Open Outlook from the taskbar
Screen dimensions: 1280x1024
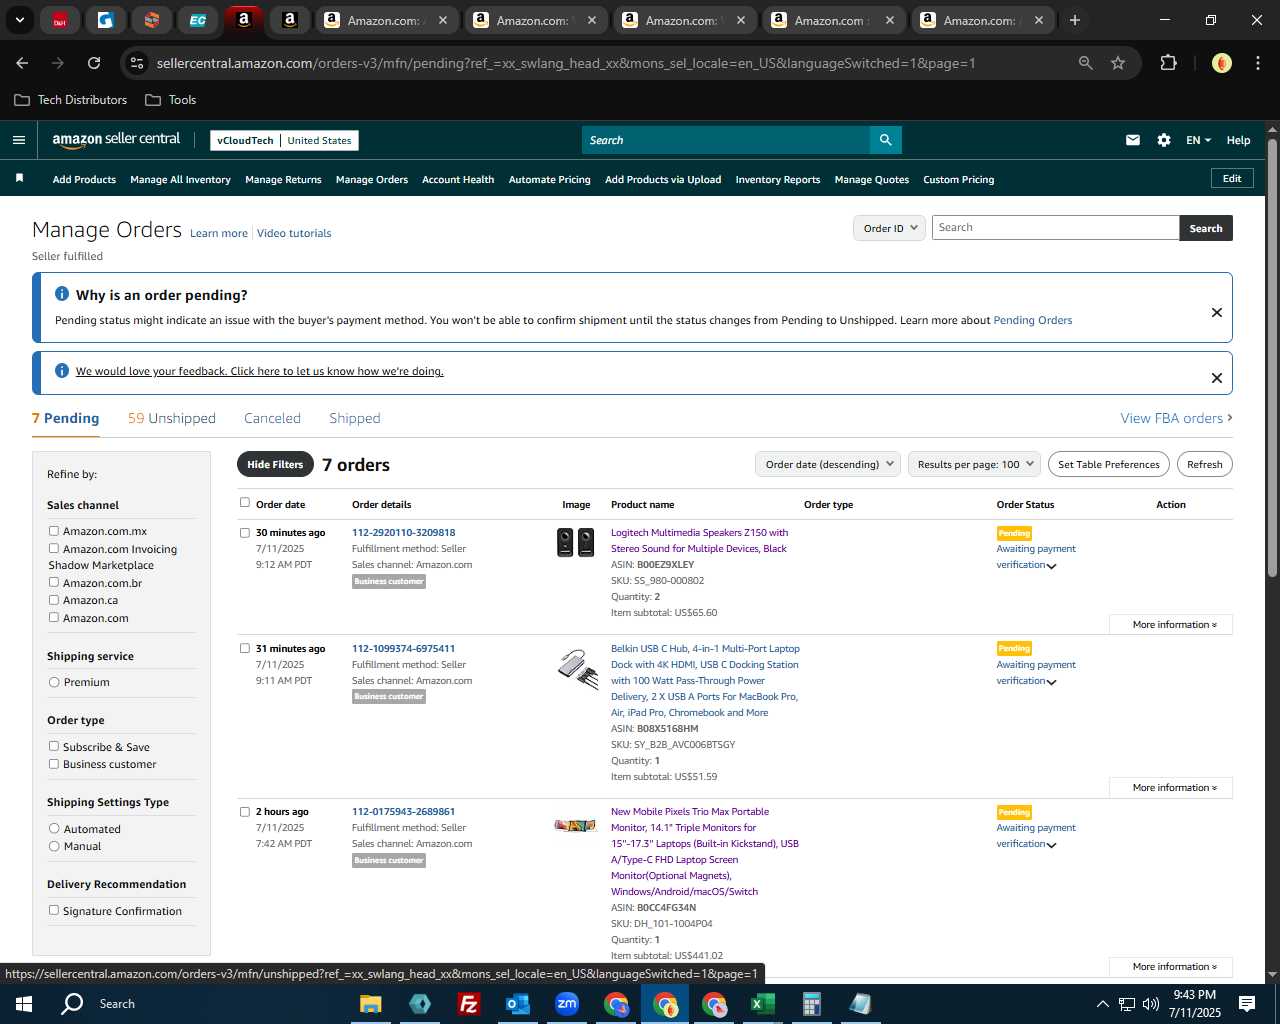point(517,1004)
